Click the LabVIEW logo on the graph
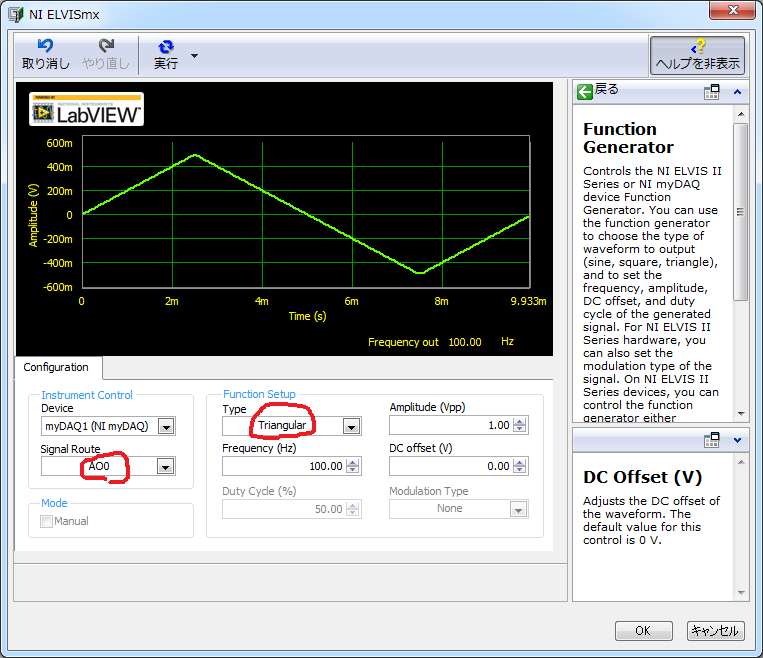763x658 pixels. (x=87, y=109)
